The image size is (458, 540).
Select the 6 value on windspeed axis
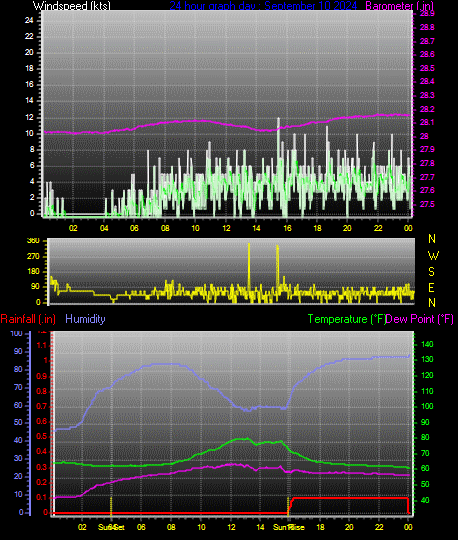[32, 165]
